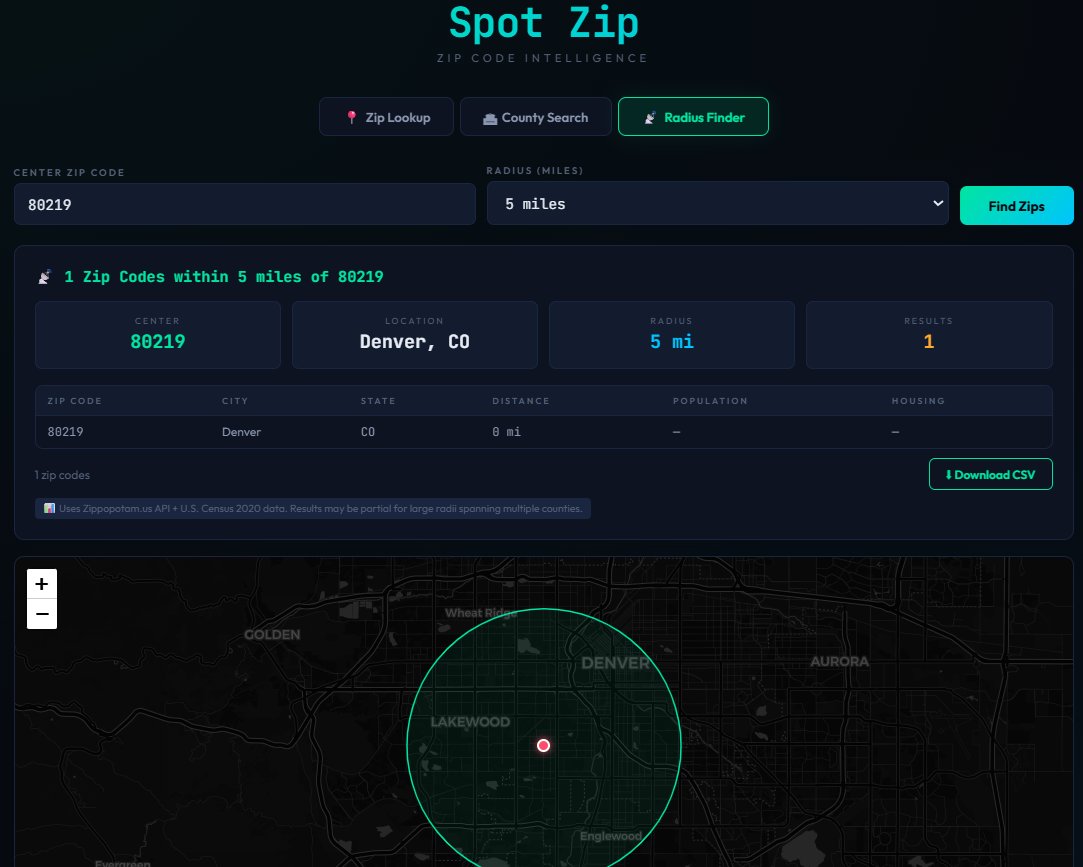The height and width of the screenshot is (867, 1083).
Task: Download results with the Download CSV button
Action: 991,474
